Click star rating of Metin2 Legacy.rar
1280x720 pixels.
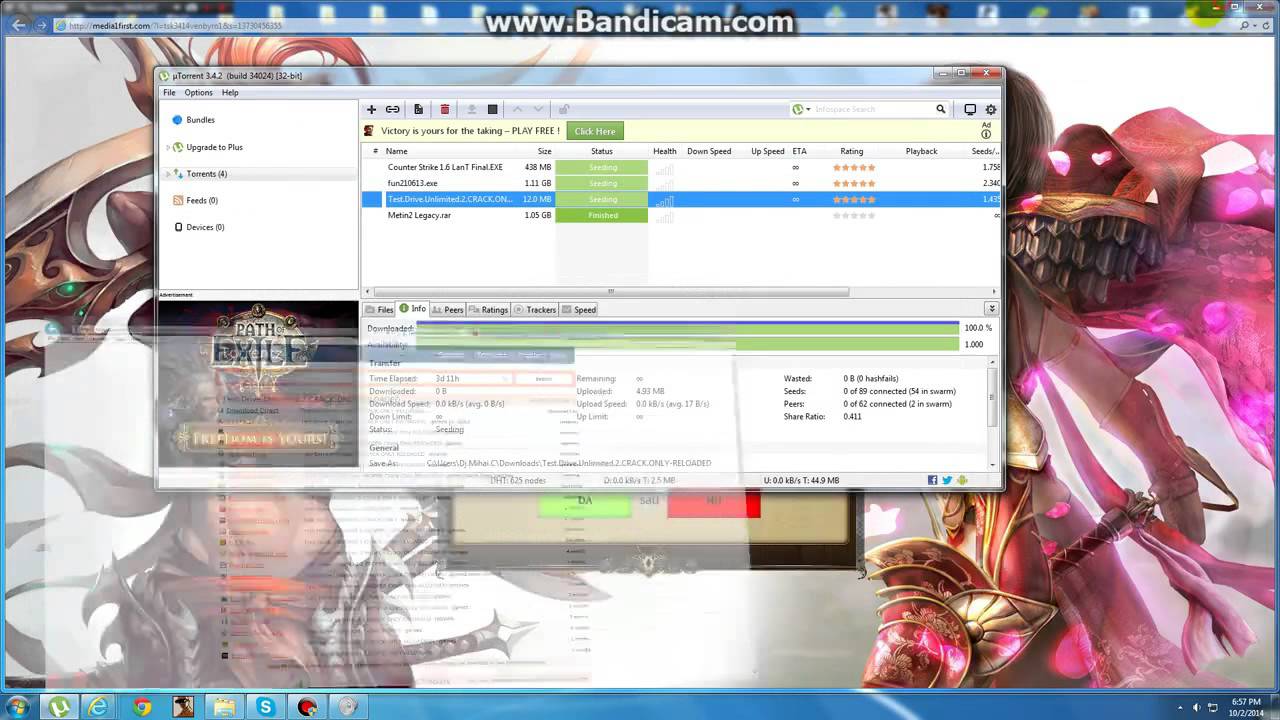coord(854,215)
